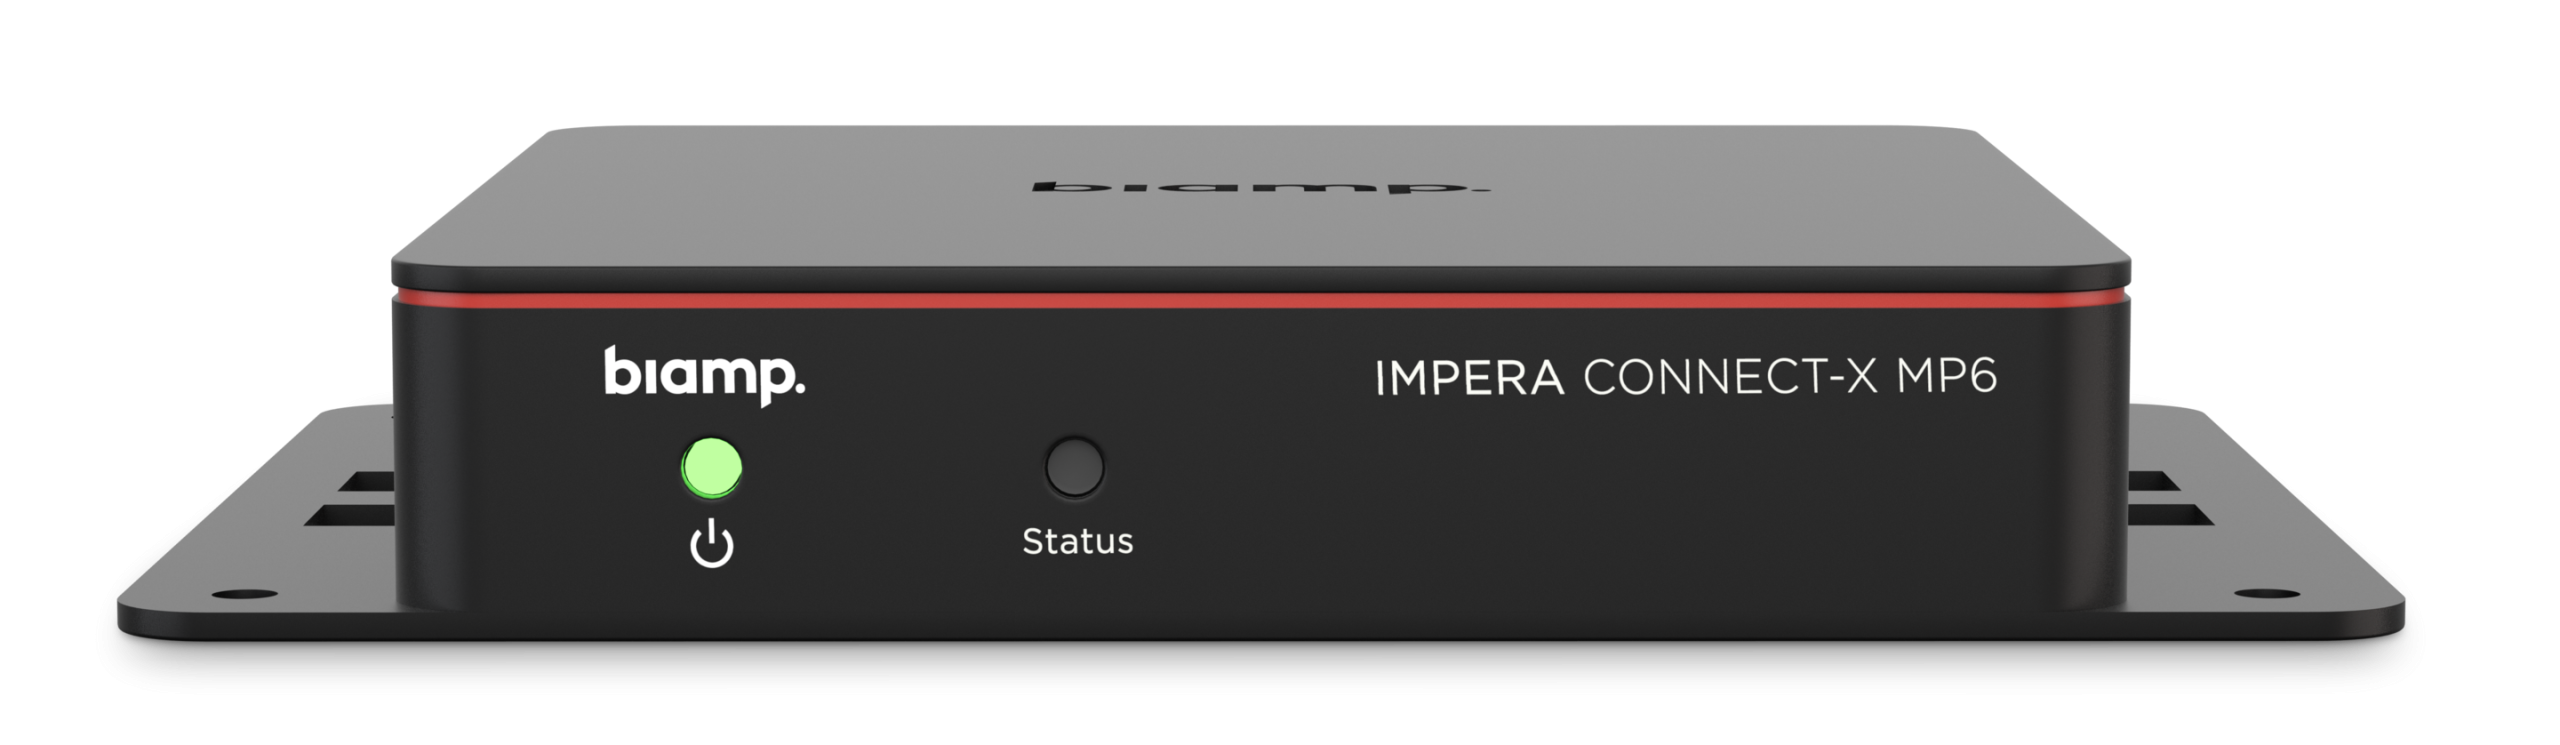
Task: Click the word IMPERA
Action: [x=1469, y=378]
